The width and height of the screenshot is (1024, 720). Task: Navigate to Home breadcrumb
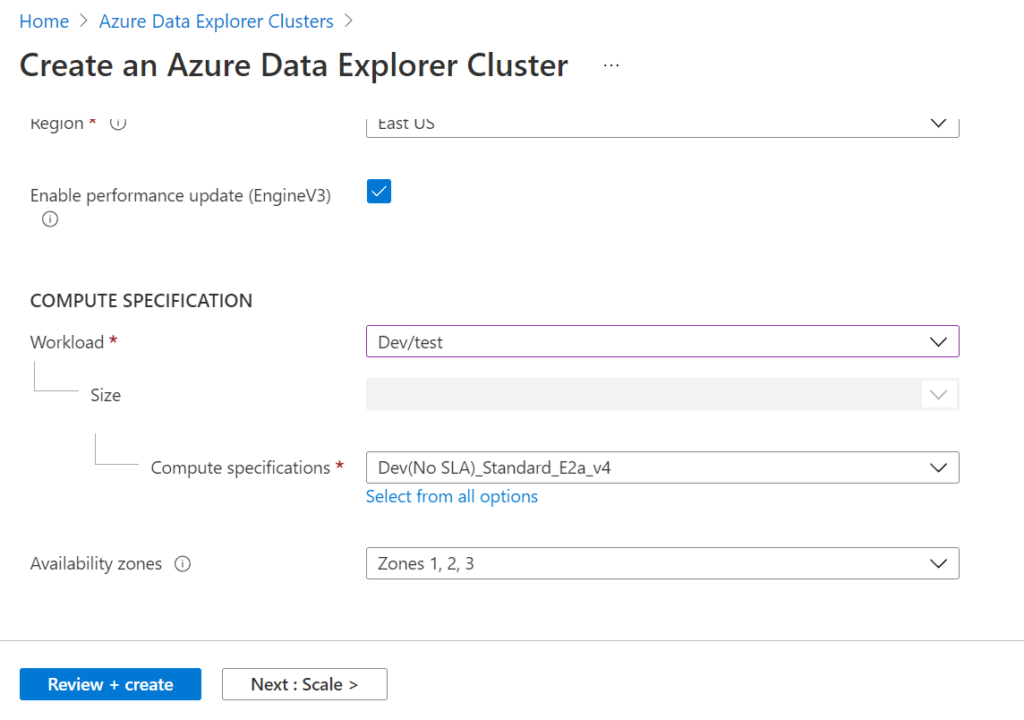[44, 20]
